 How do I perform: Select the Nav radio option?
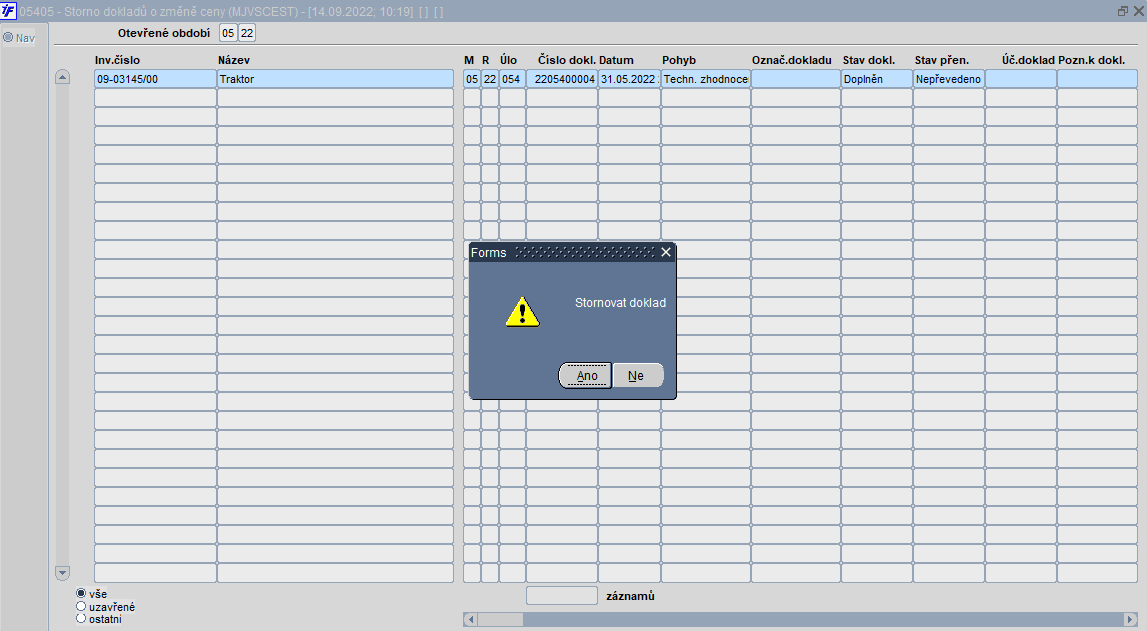8,37
